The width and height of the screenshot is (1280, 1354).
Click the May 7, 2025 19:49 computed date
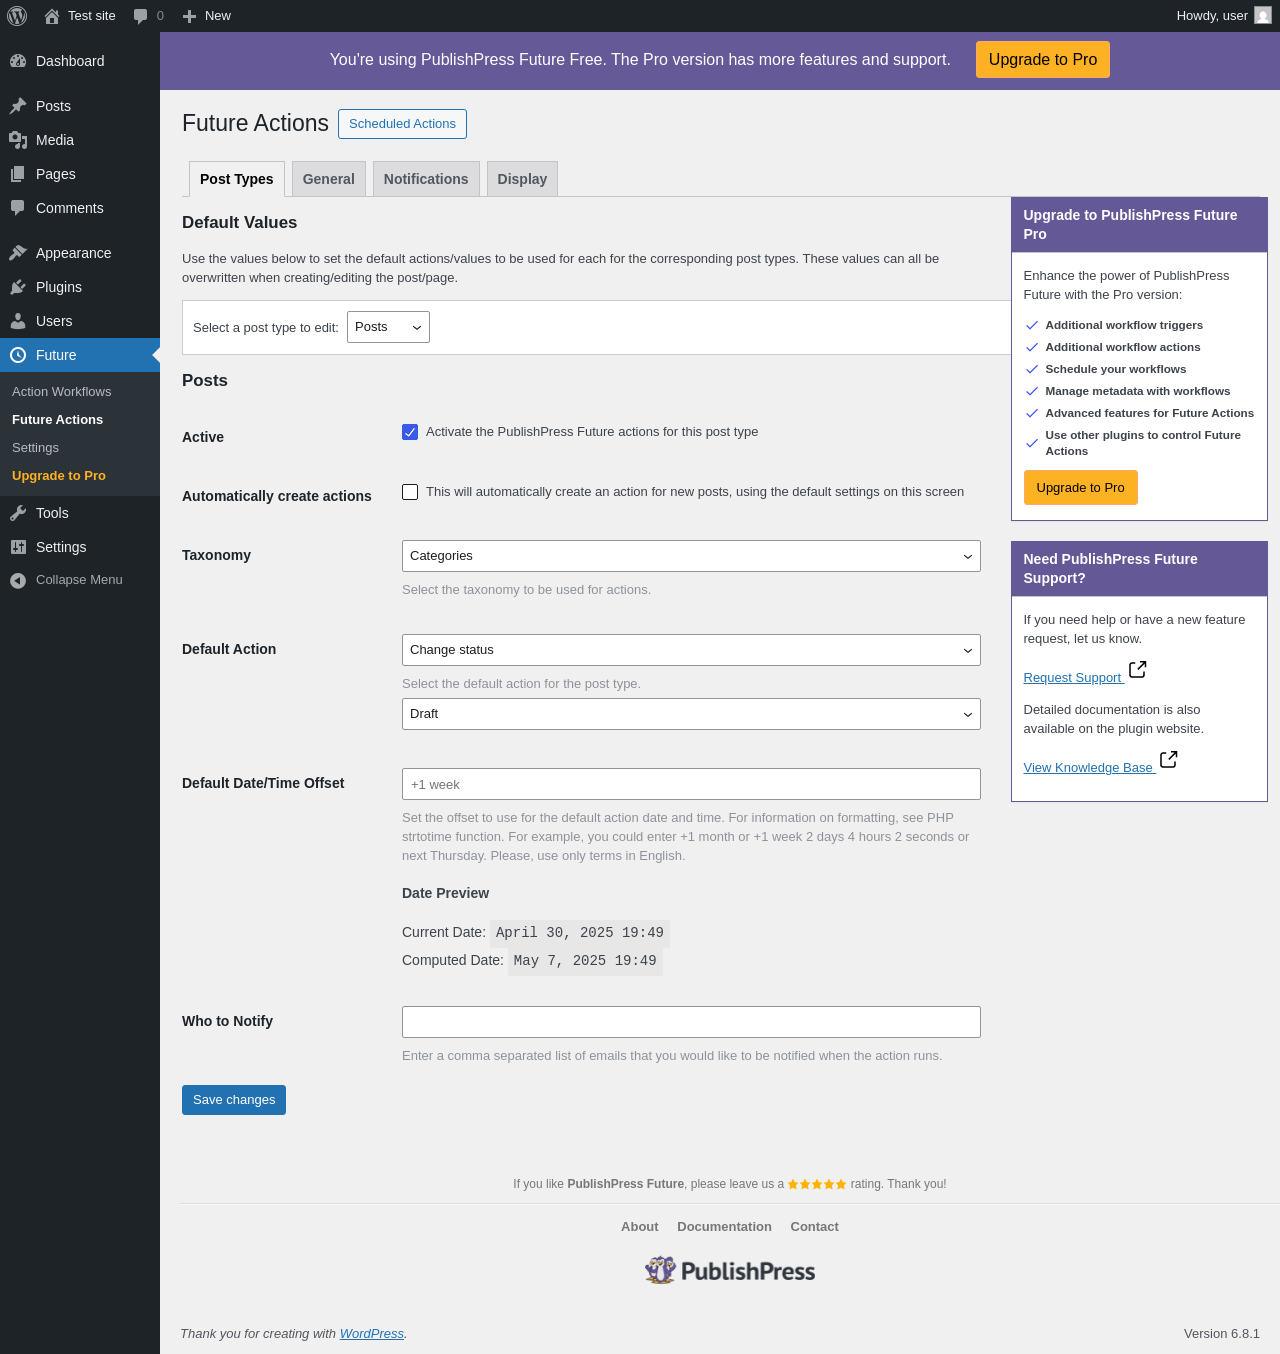(585, 961)
